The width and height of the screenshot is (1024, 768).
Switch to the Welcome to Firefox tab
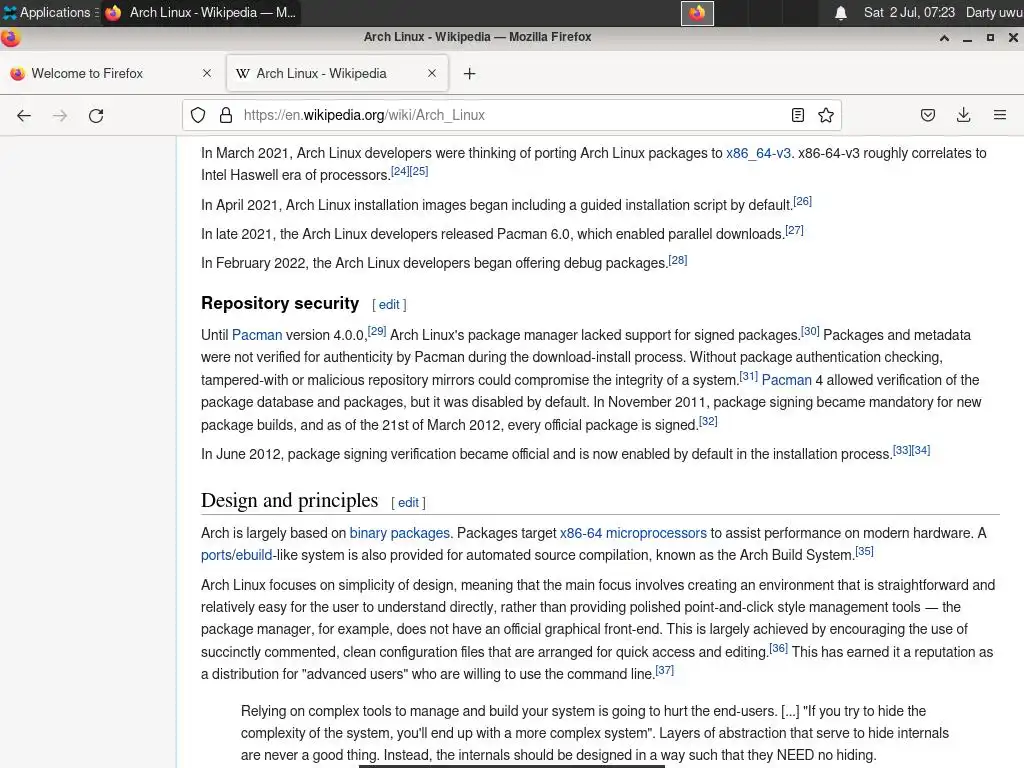111,73
